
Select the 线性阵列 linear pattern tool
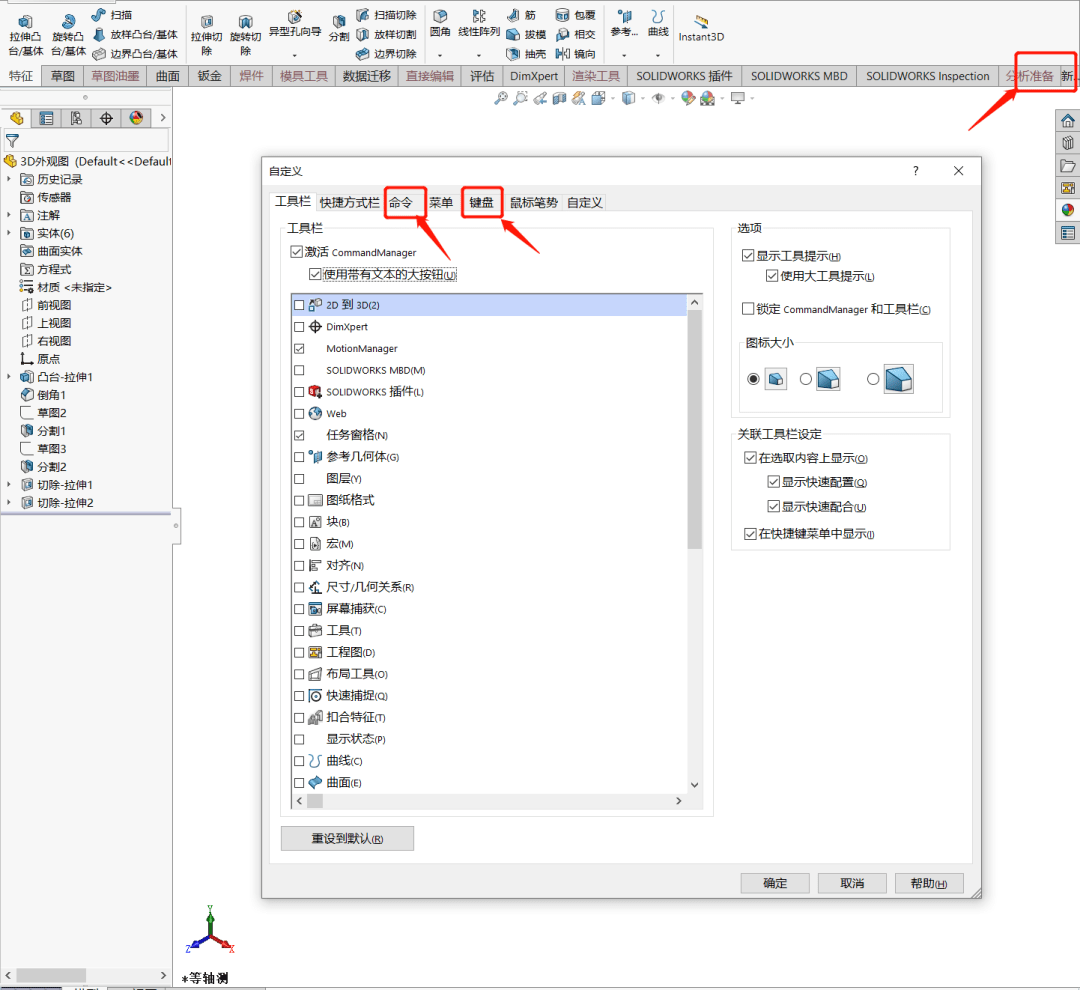coord(479,23)
